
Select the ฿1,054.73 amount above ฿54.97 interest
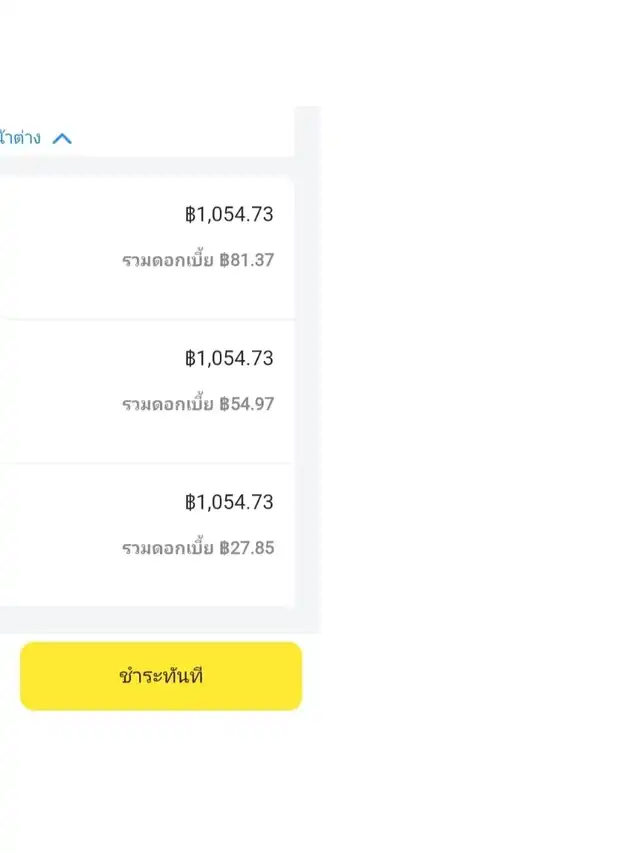[229, 358]
